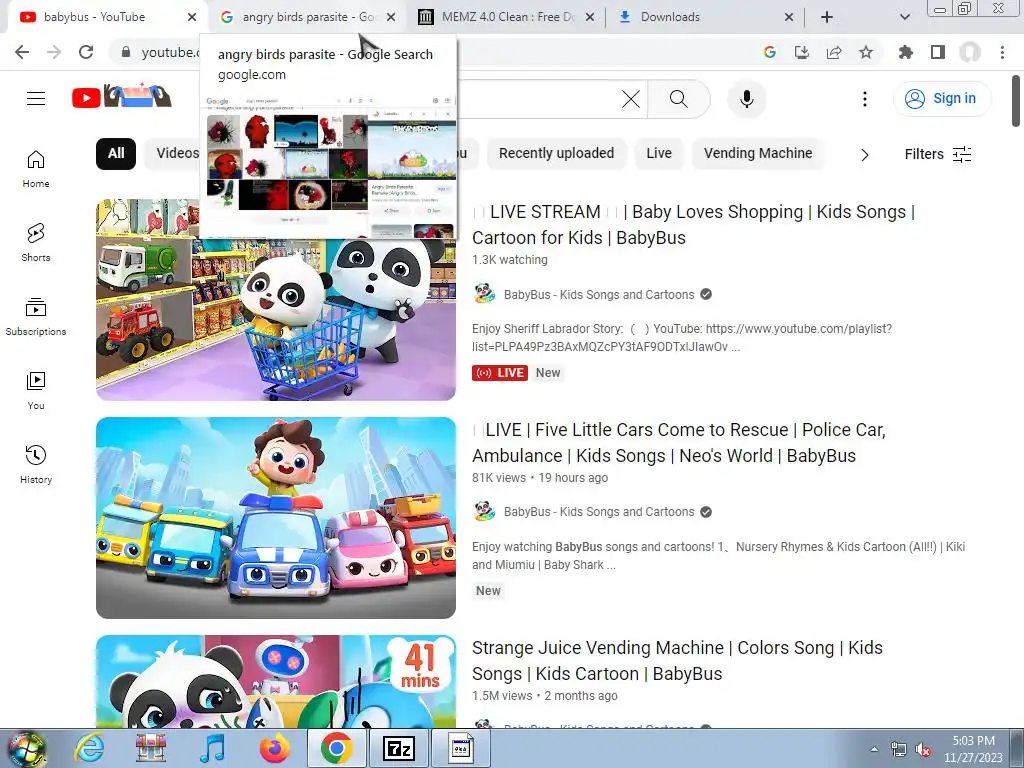Open a new tab with the plus button
1024x768 pixels.
[827, 17]
